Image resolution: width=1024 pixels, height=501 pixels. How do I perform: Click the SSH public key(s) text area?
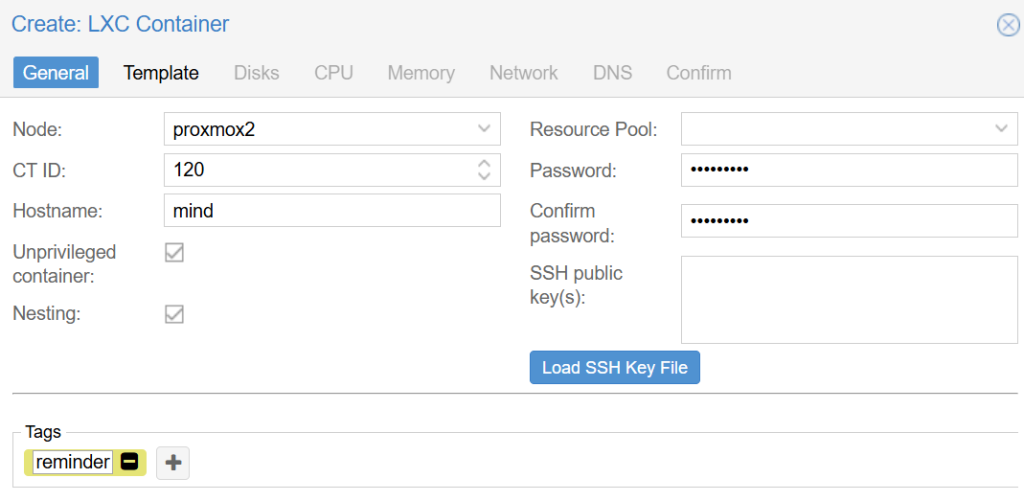coord(849,300)
